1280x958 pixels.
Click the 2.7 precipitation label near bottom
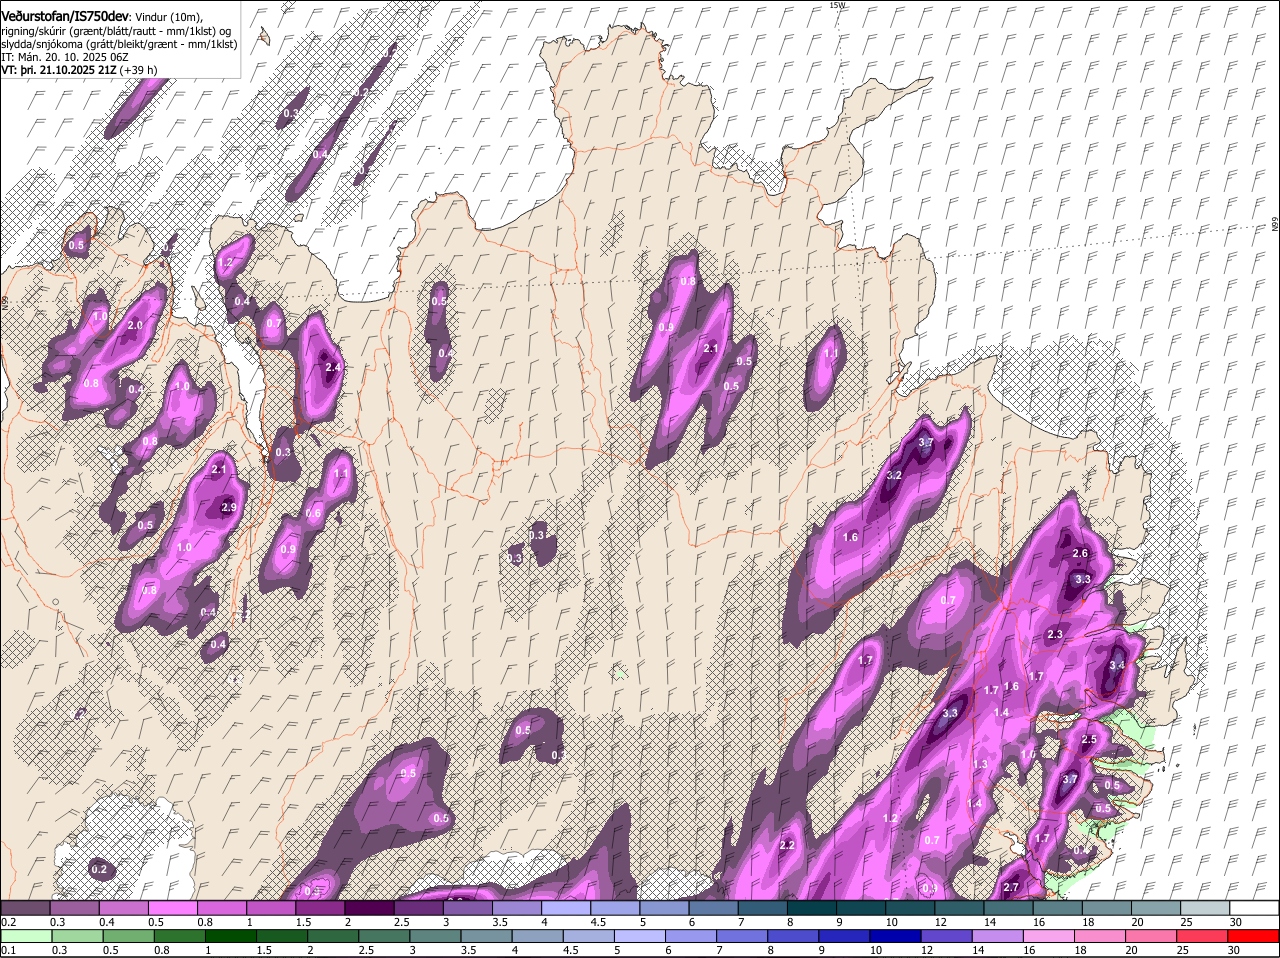coord(1010,887)
